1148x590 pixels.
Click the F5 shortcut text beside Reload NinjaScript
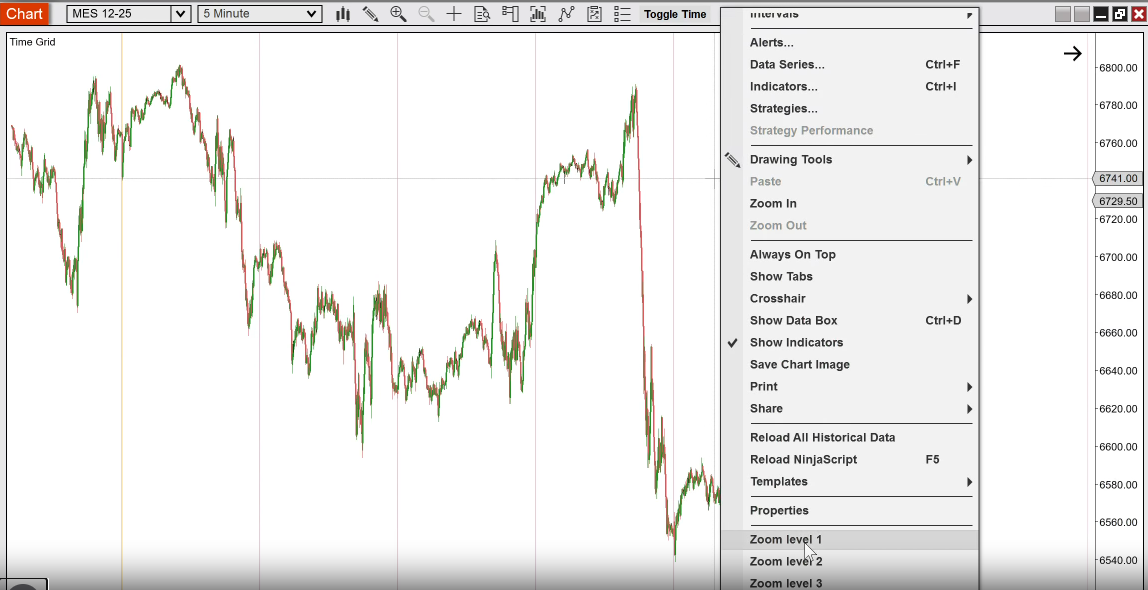[x=932, y=460]
